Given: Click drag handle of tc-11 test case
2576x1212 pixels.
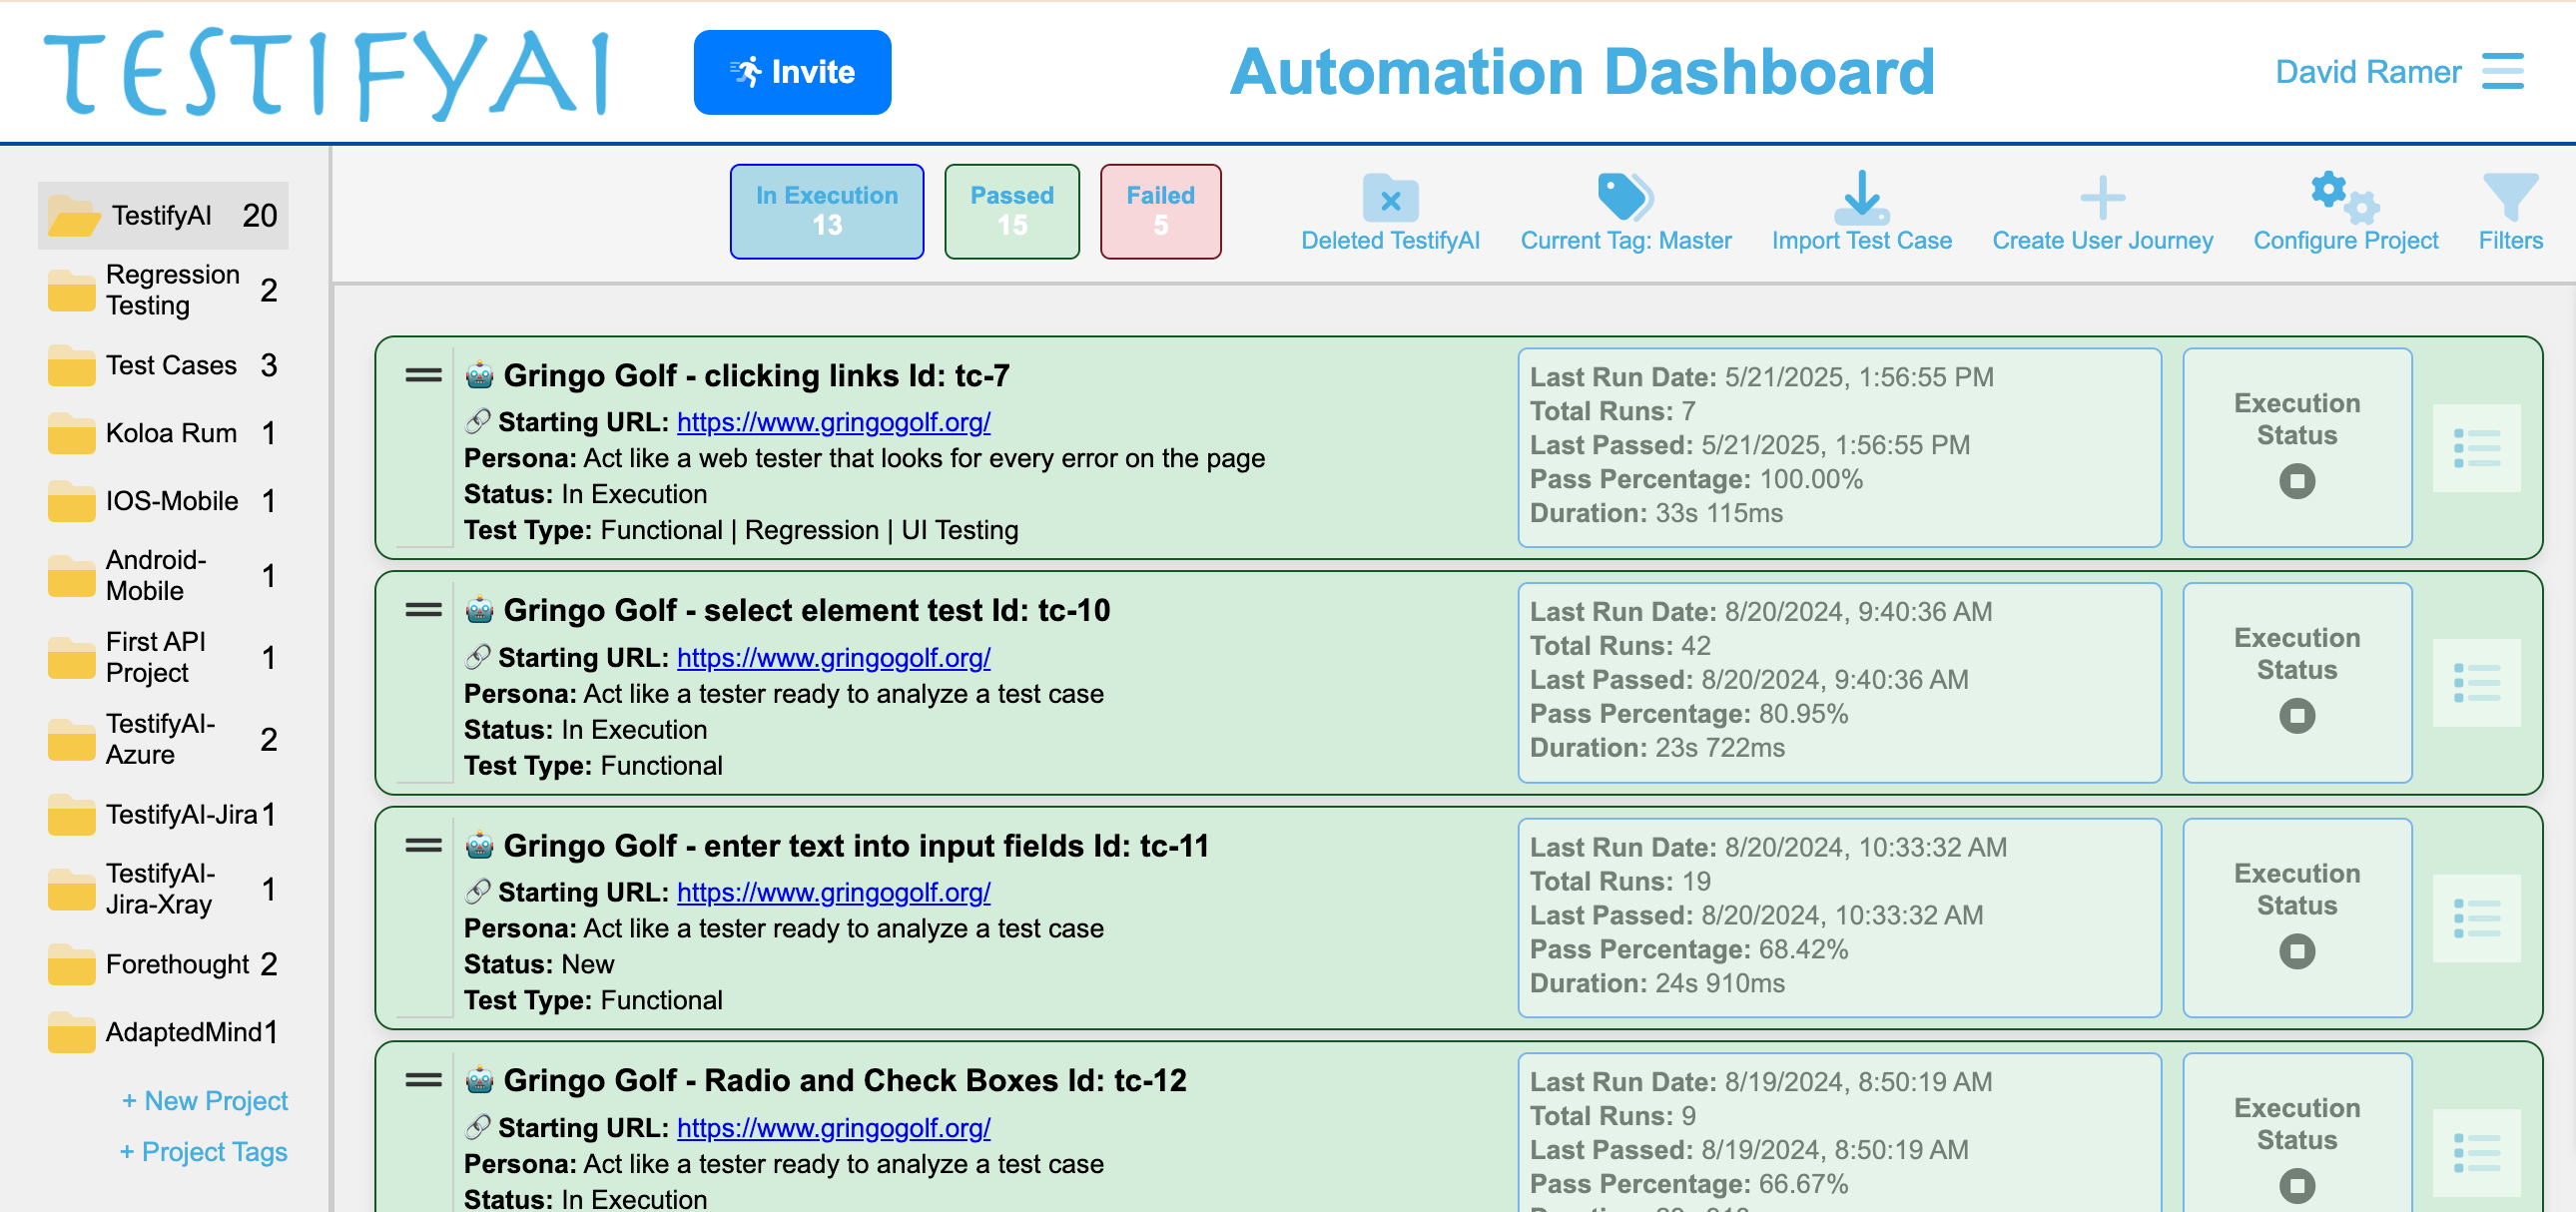Looking at the screenshot, I should 423,846.
